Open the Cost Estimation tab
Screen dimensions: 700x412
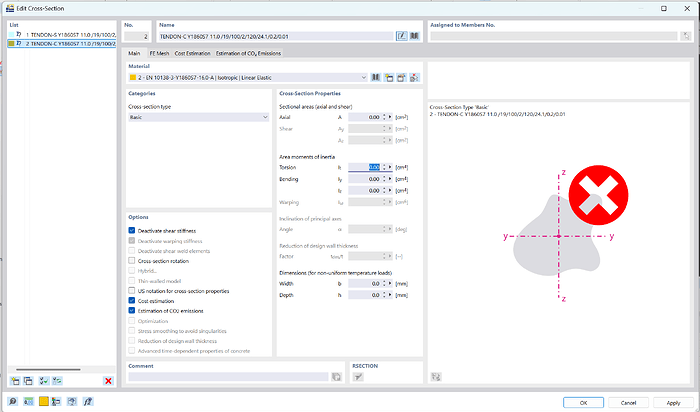[192, 53]
